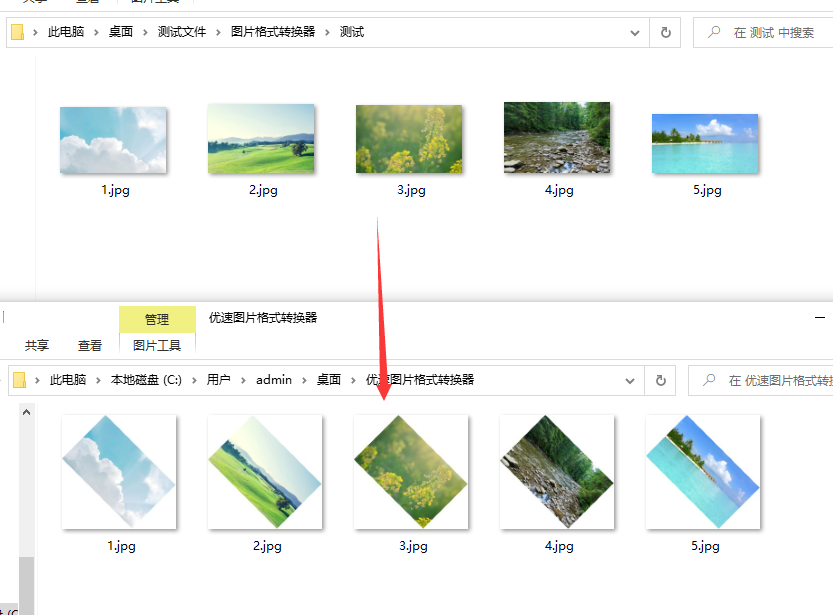Expand upper address bar history dropdown
Viewport: 833px width, 615px height.
pyautogui.click(x=635, y=32)
